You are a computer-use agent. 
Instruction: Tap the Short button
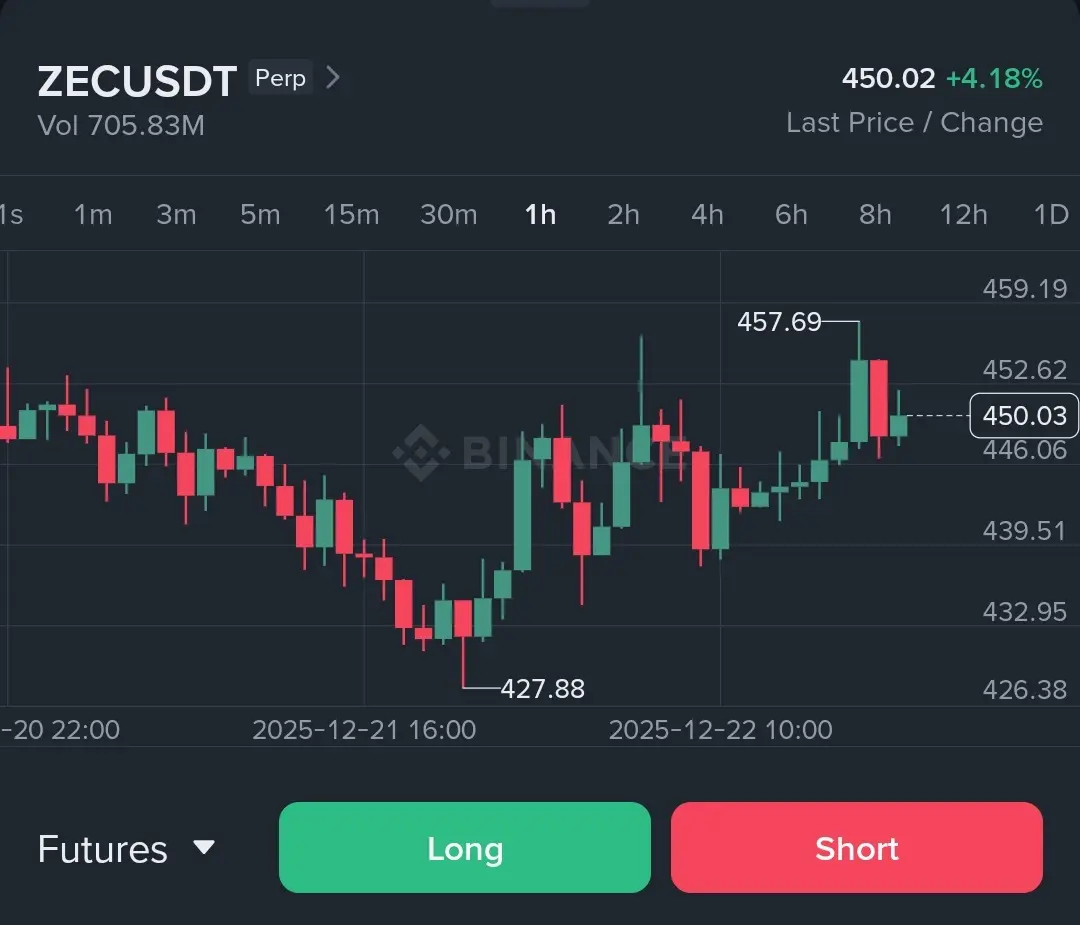[857, 848]
